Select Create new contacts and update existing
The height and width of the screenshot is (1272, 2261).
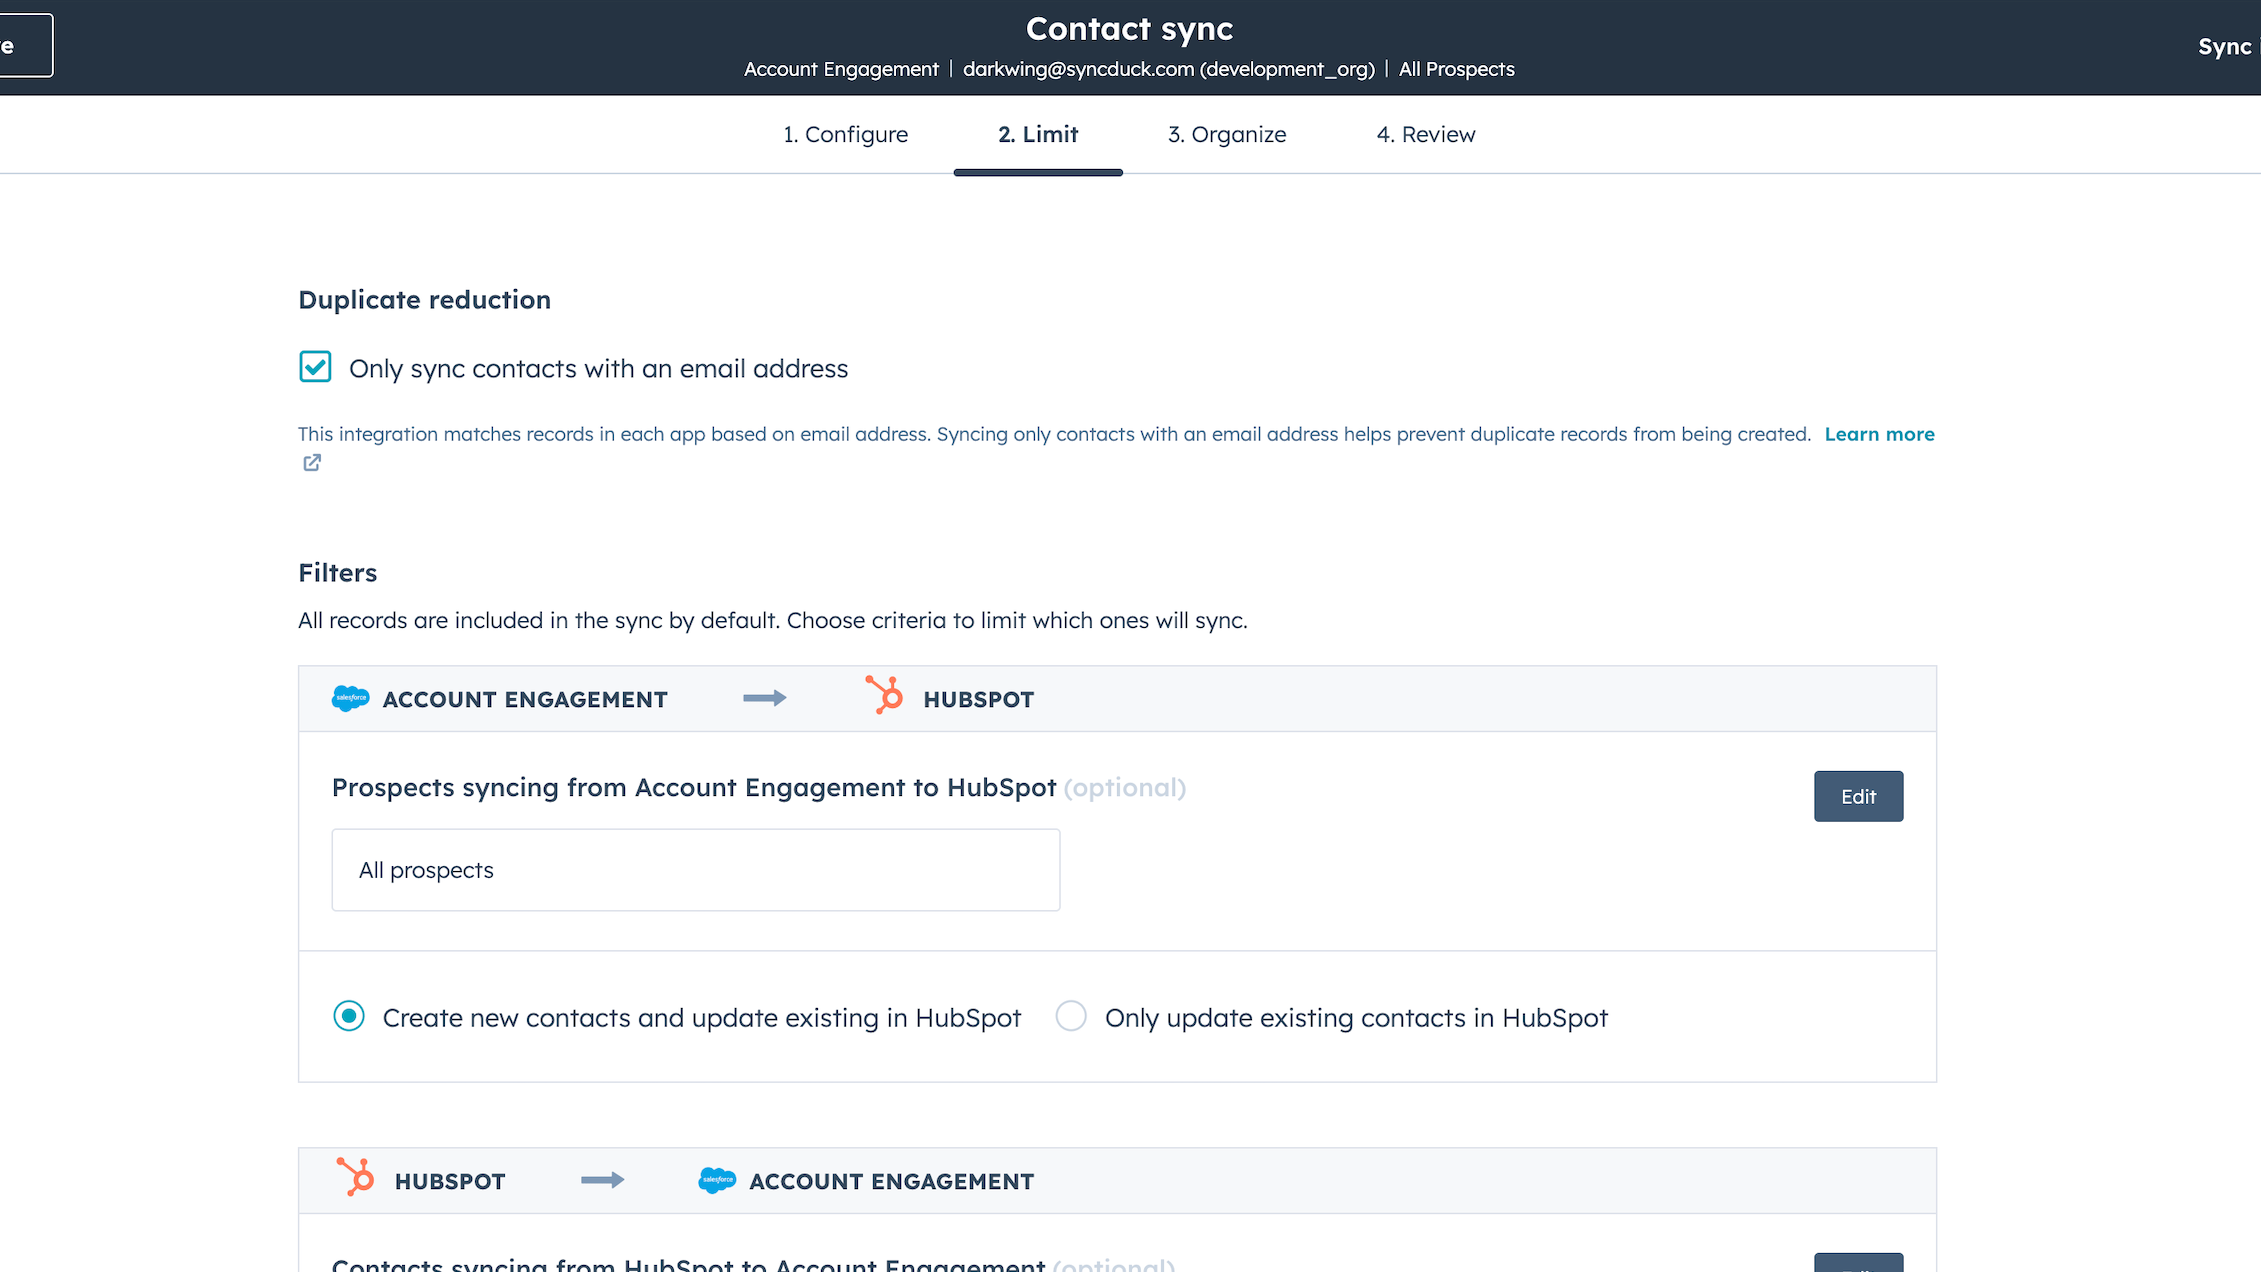click(349, 1016)
